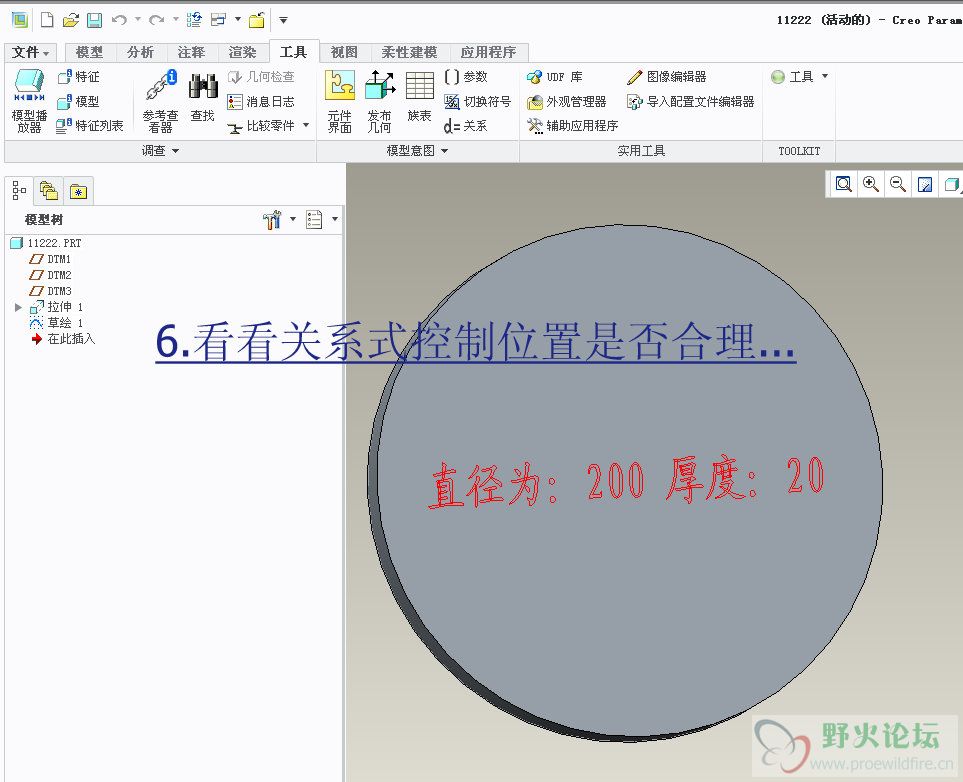The height and width of the screenshot is (782, 963).
Task: Customize the quick access toolbar dropdown
Action: tap(283, 20)
